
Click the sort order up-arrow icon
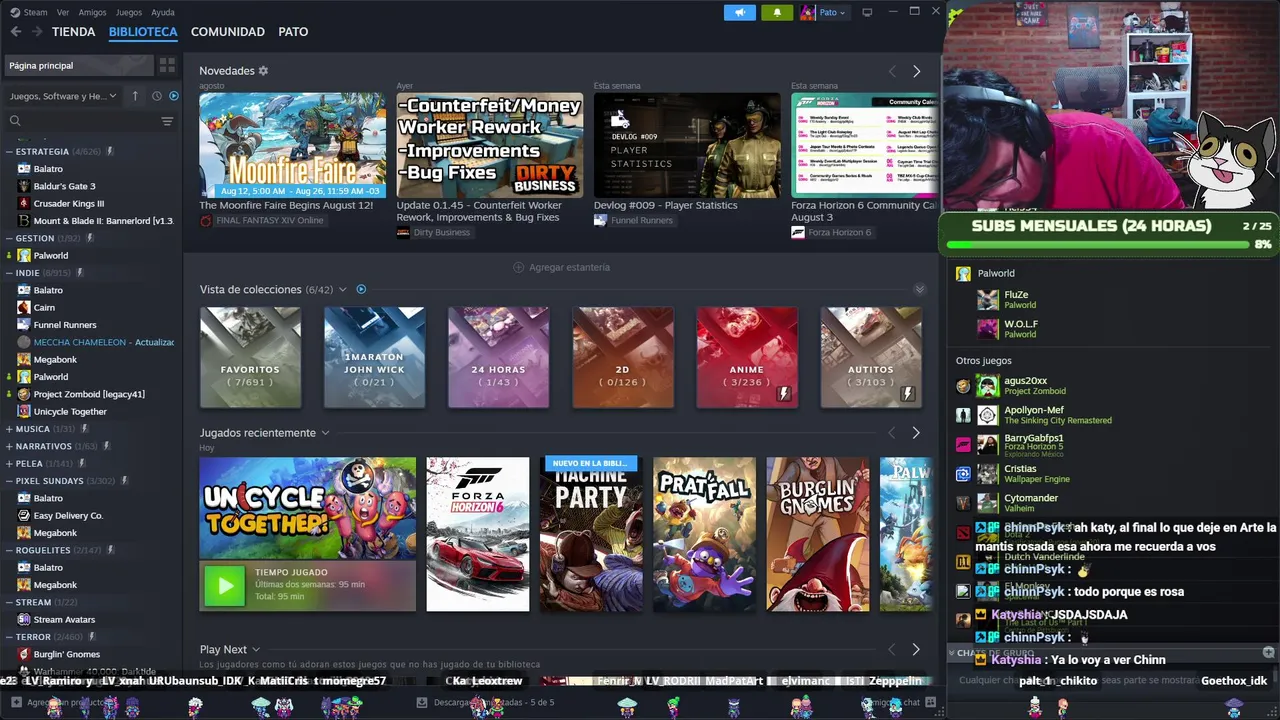(x=135, y=96)
